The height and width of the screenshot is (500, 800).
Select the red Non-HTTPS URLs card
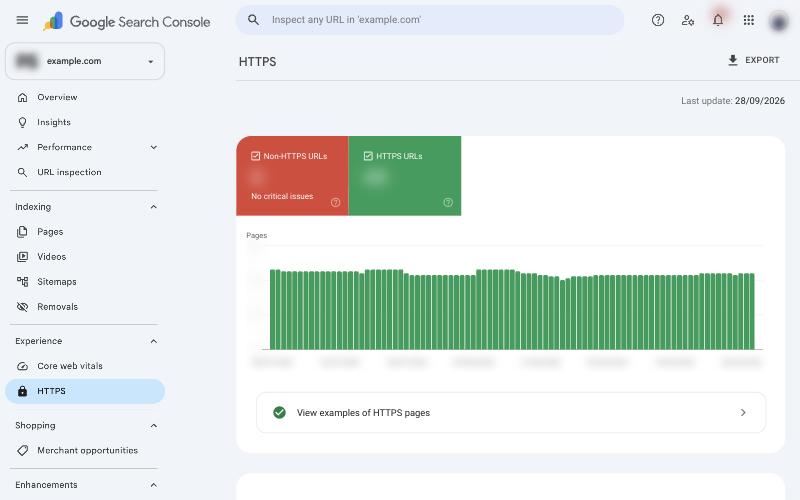pyautogui.click(x=292, y=176)
